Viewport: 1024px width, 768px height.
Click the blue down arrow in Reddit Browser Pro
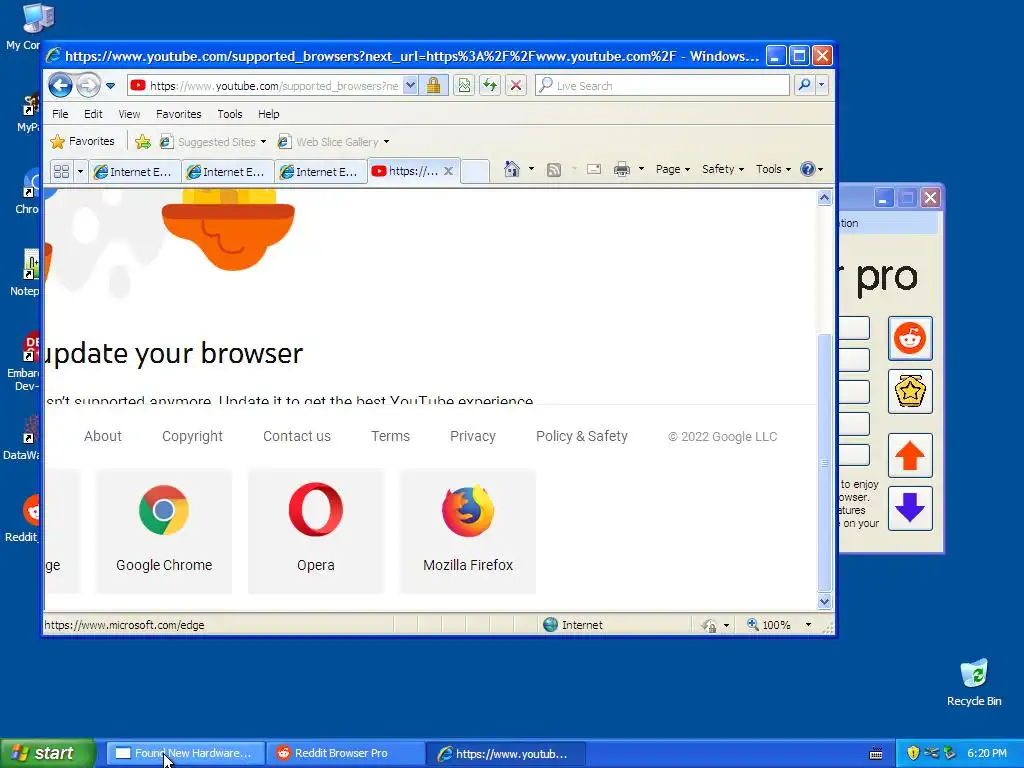click(910, 508)
